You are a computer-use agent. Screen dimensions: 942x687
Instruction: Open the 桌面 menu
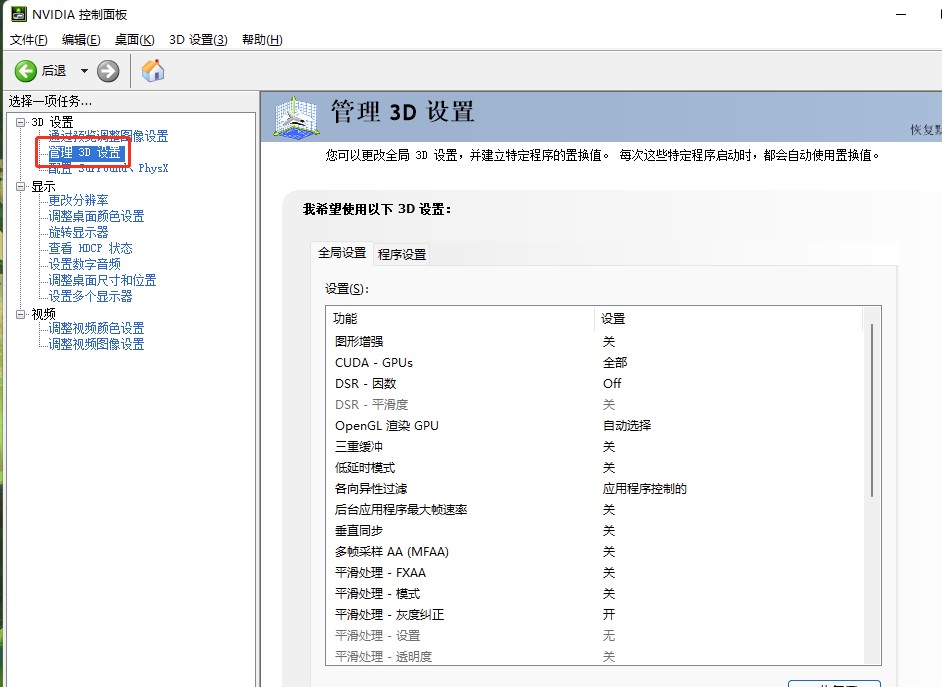(x=134, y=39)
